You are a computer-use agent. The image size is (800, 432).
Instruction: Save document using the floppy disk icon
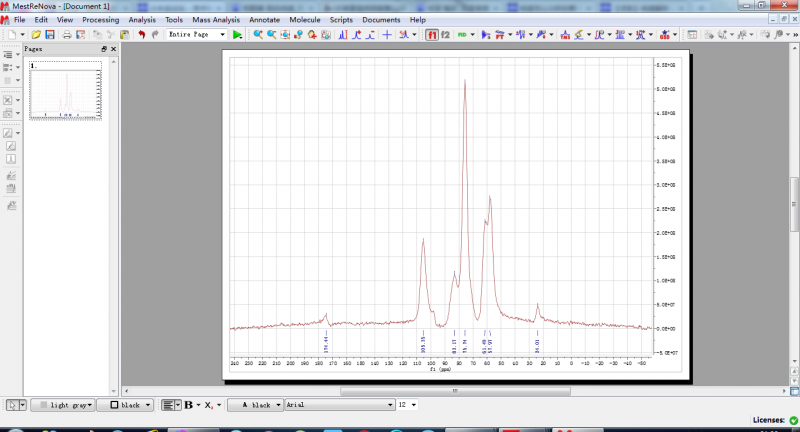tap(50, 35)
